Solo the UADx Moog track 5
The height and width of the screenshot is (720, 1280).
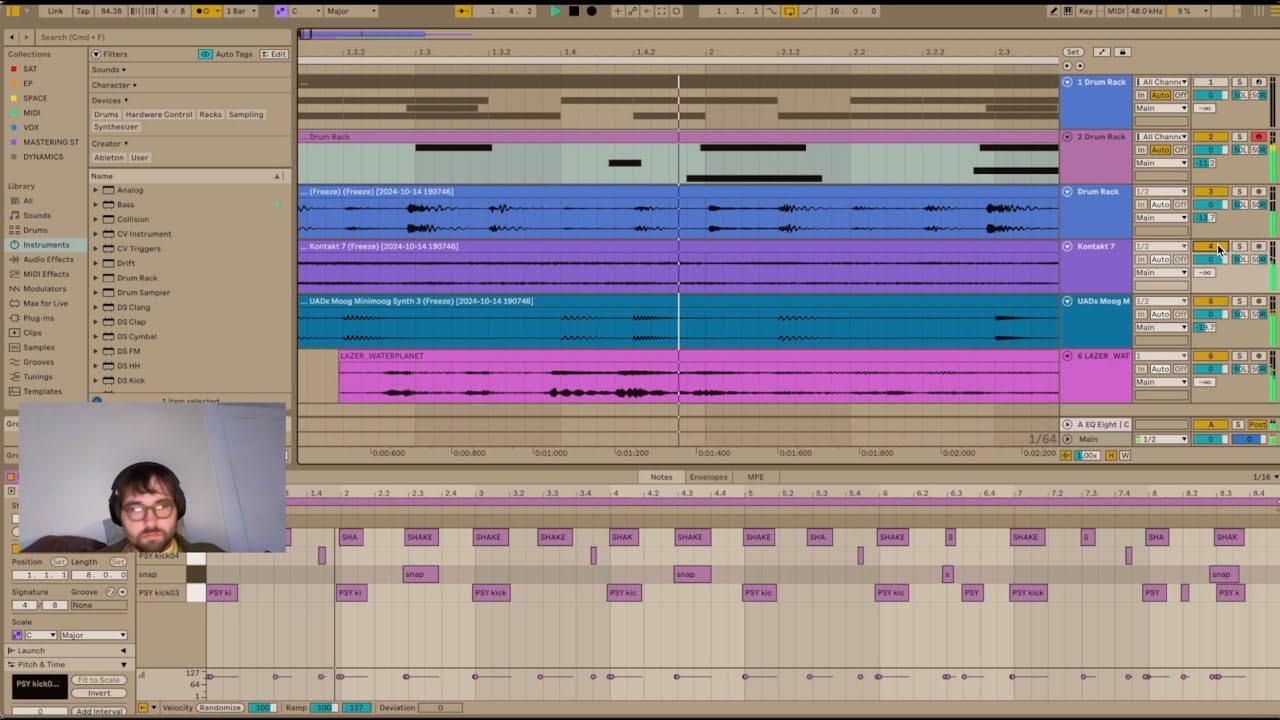1239,301
